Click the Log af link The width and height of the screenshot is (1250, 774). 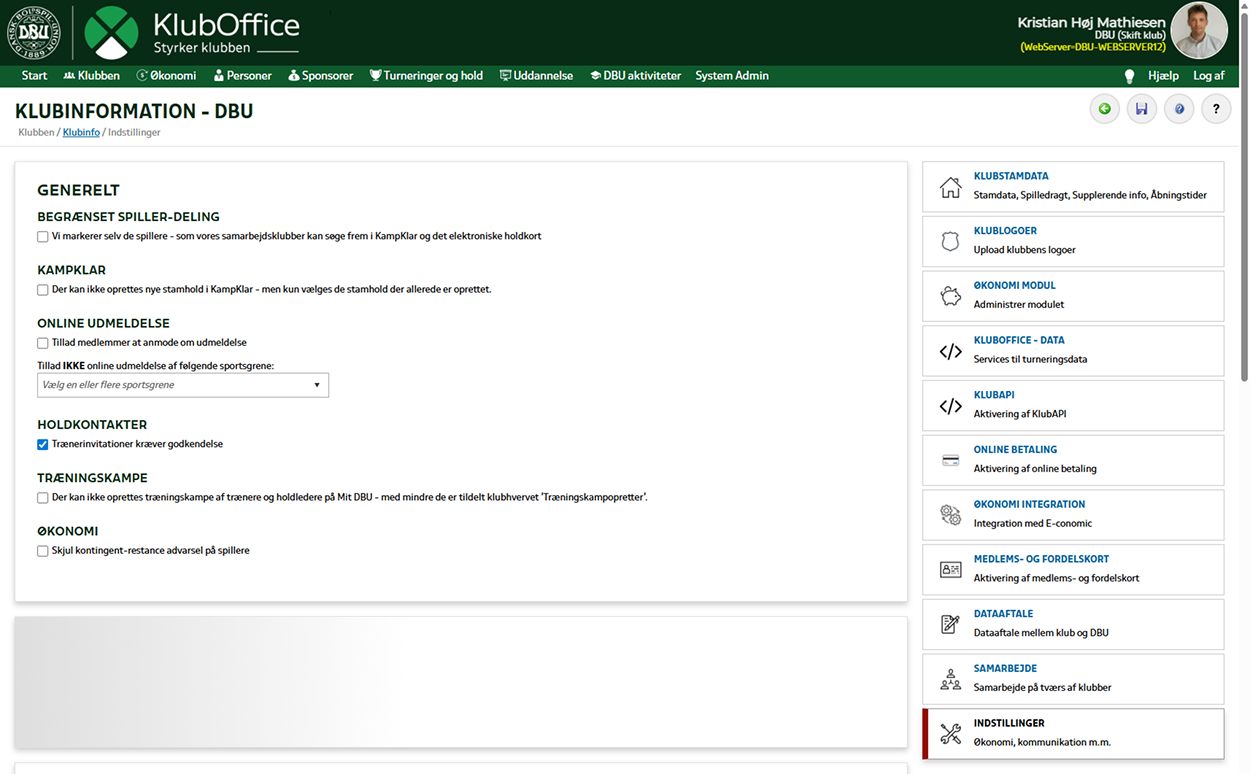coord(1208,76)
